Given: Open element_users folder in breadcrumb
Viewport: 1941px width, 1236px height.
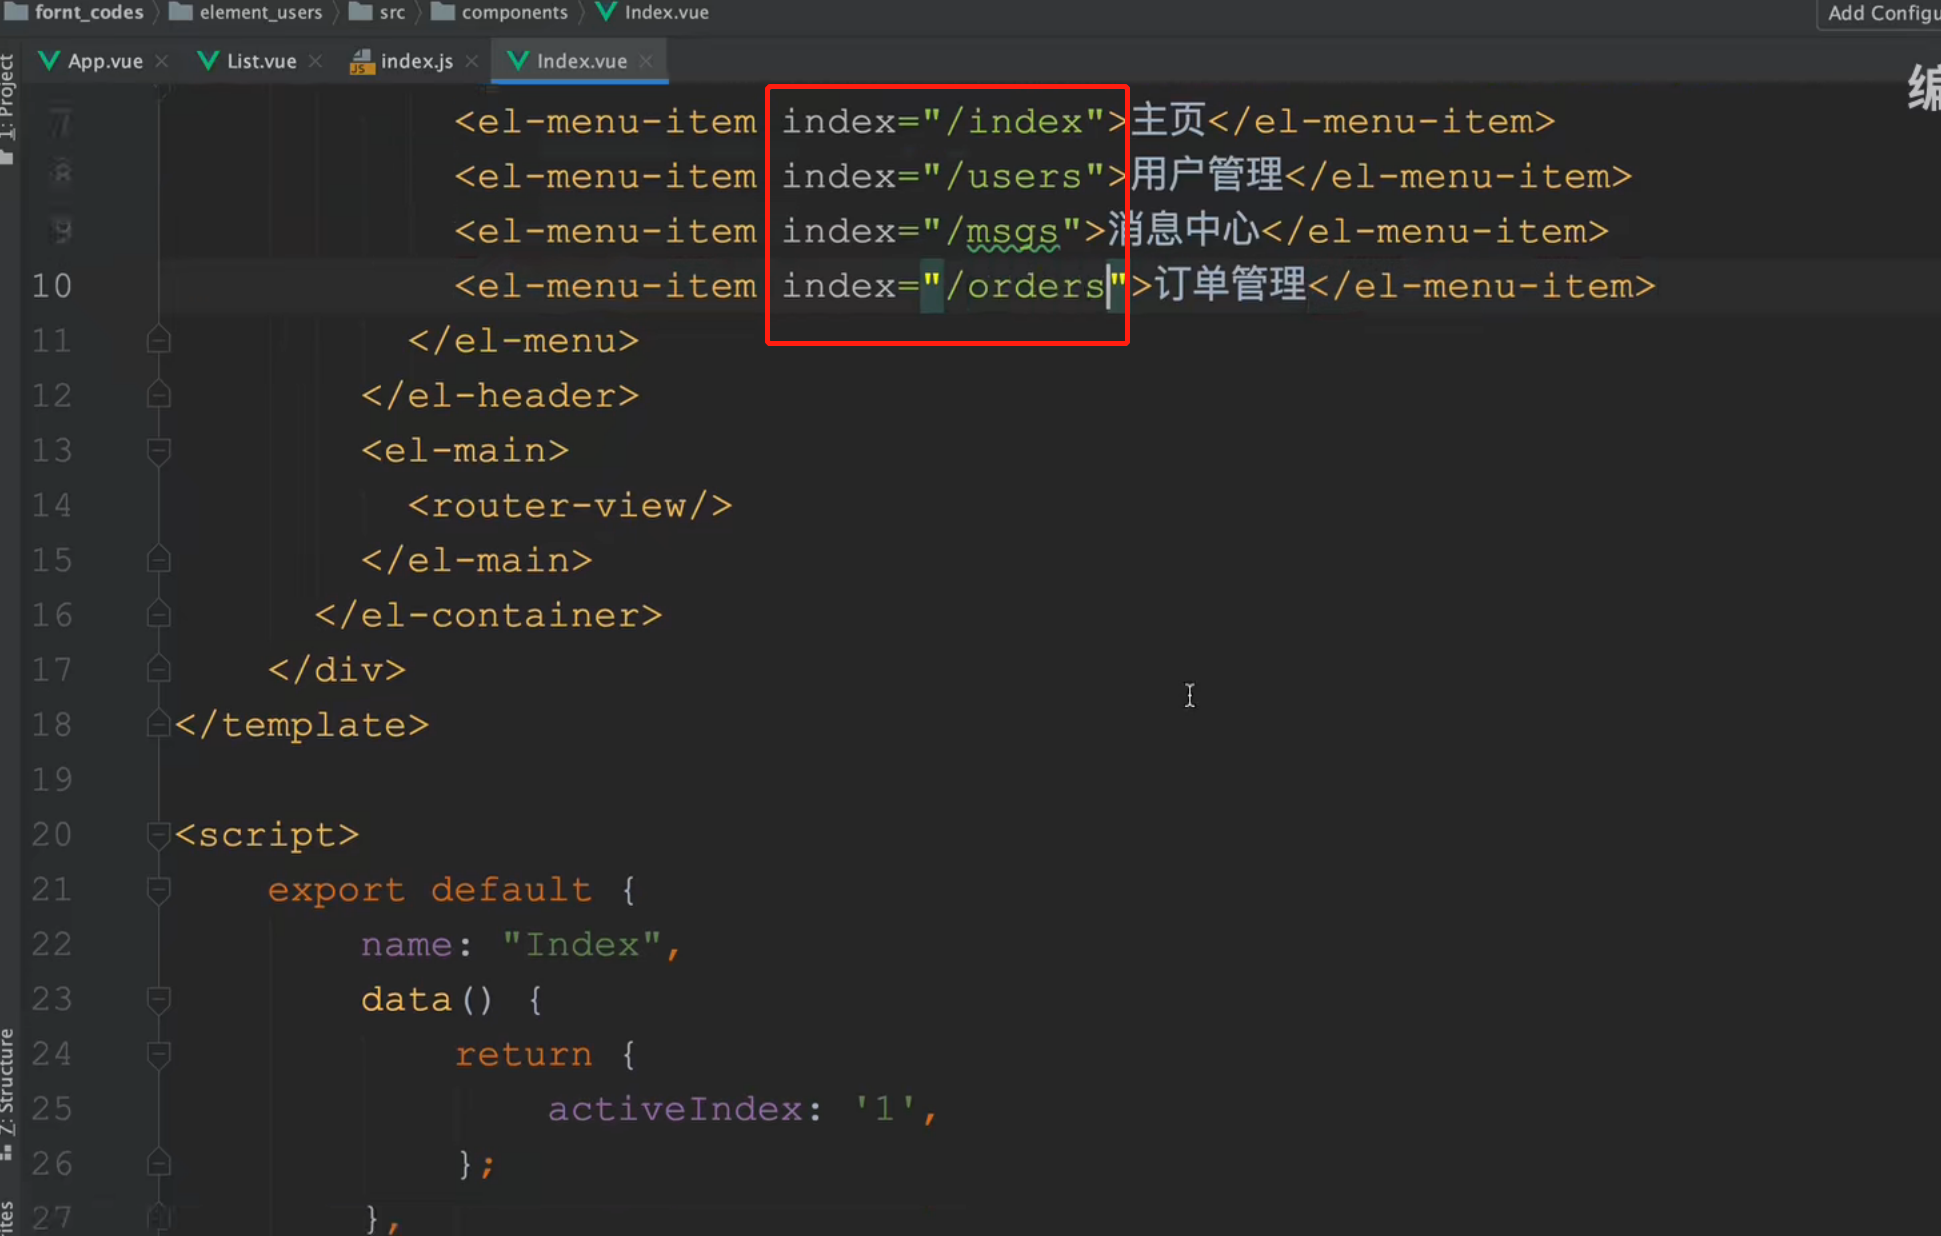Looking at the screenshot, I should coord(246,12).
